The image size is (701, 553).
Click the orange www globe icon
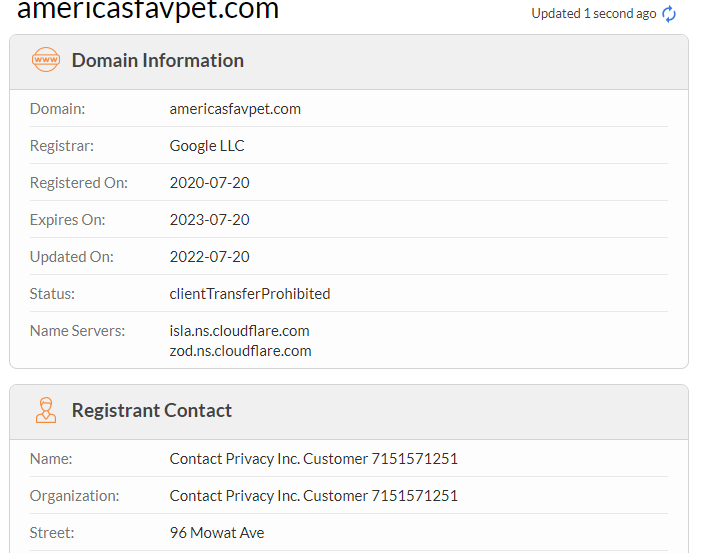[46, 59]
